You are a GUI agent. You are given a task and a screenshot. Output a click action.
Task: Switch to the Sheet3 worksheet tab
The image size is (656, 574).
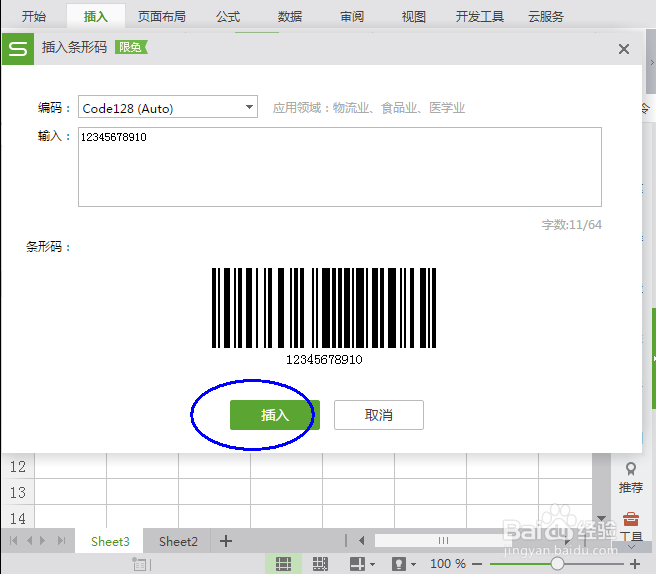click(110, 541)
